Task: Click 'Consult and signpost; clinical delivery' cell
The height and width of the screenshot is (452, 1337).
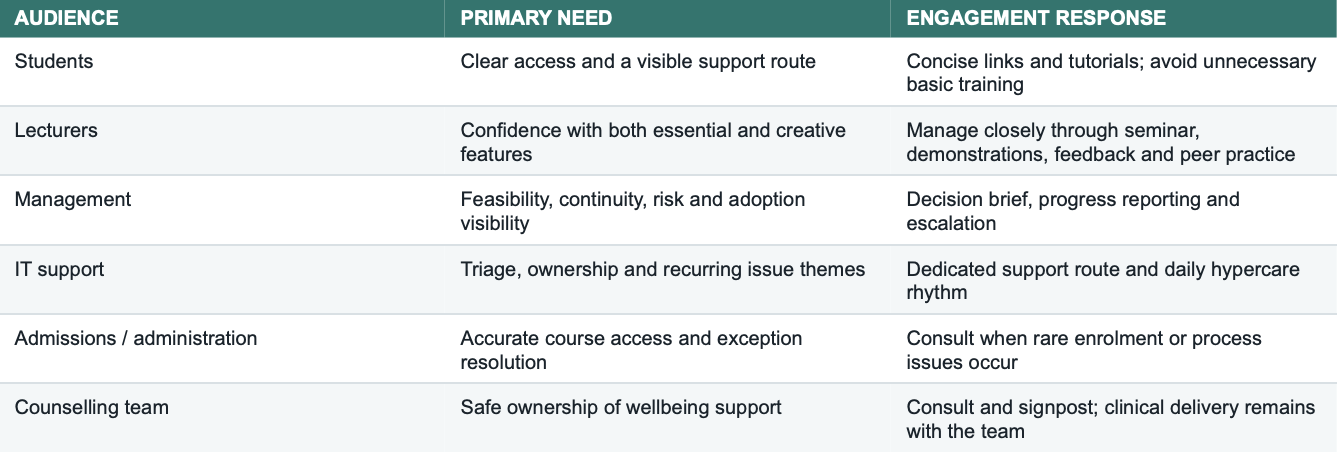Action: [x=1114, y=418]
